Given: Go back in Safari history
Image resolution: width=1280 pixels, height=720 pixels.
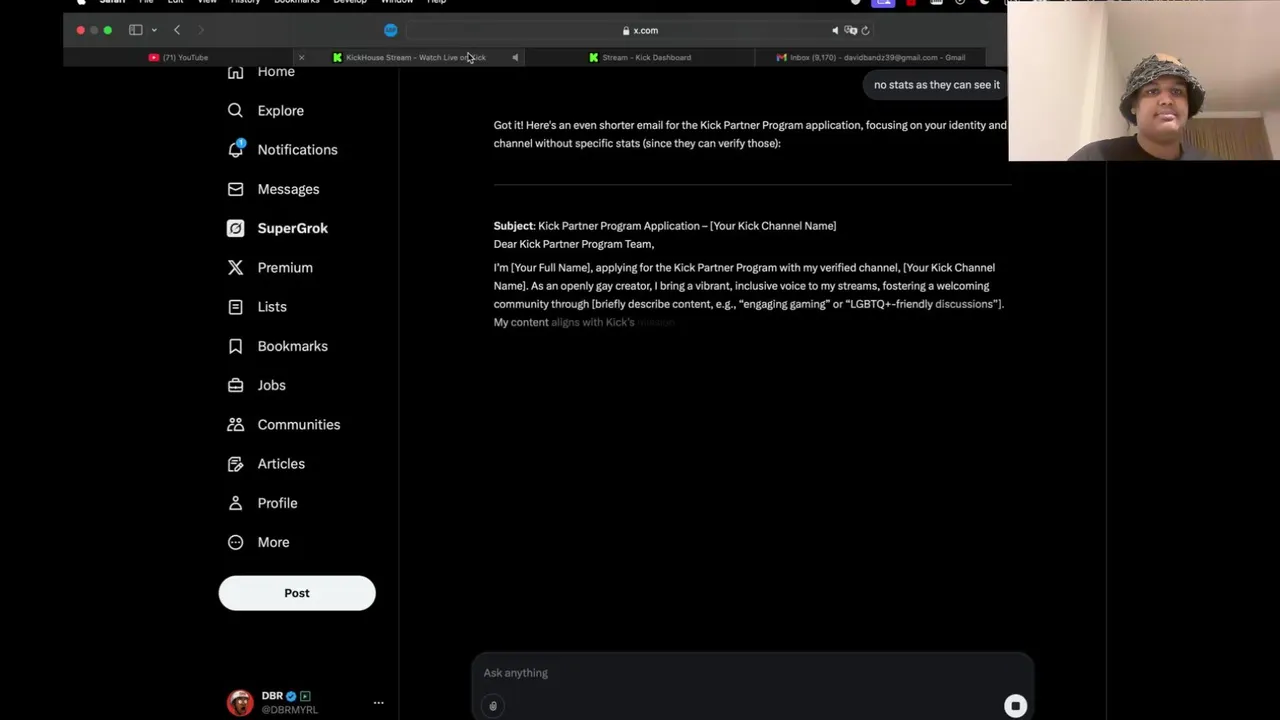Looking at the screenshot, I should coord(177,30).
